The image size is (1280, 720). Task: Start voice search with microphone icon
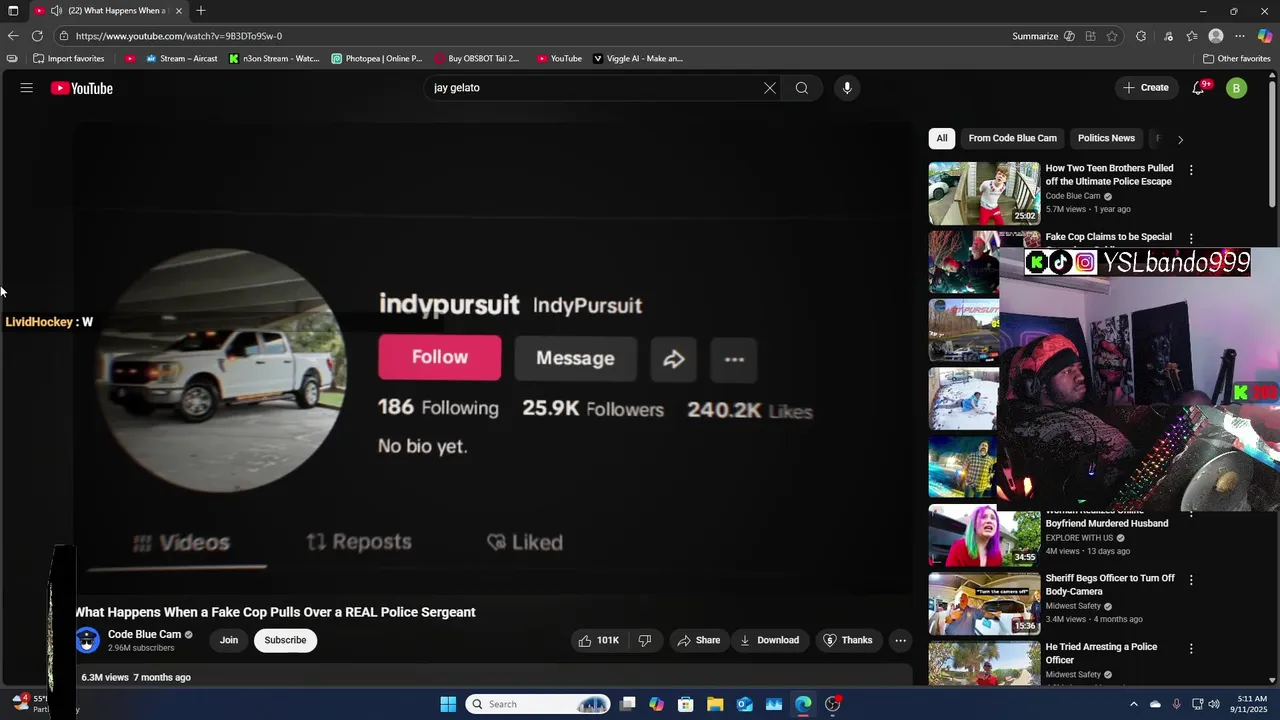pos(847,88)
